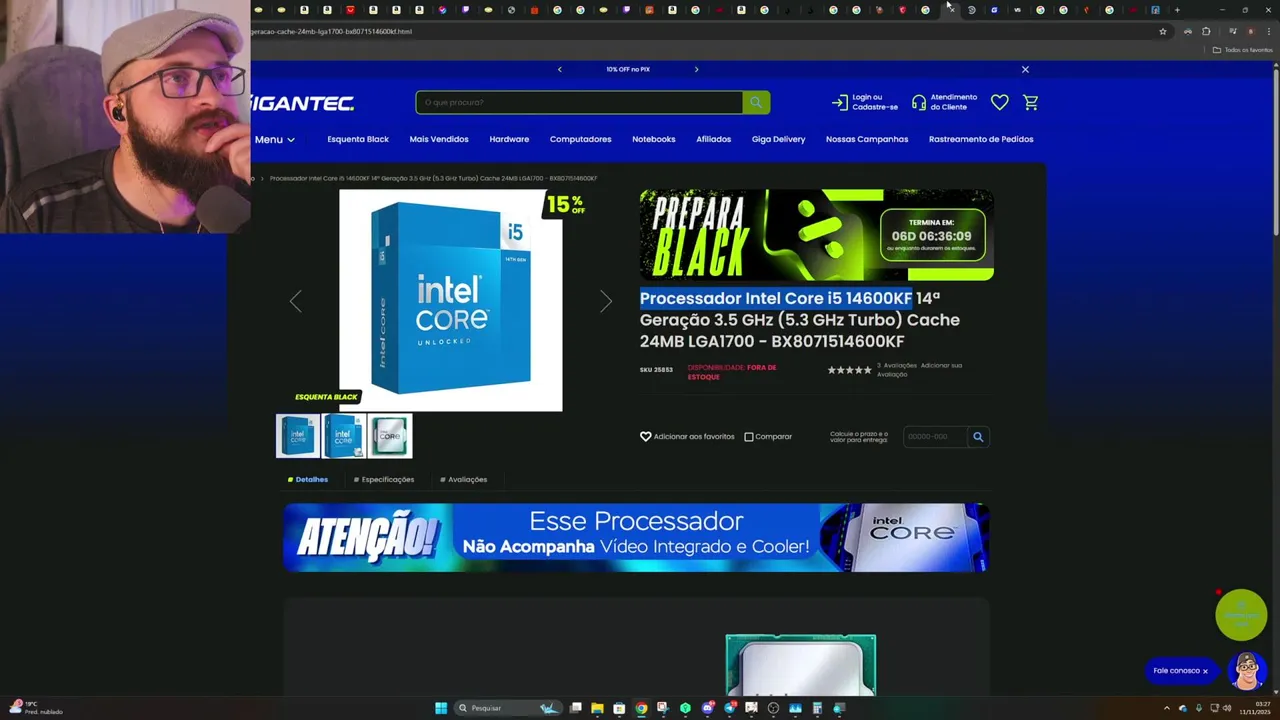Close the 10% OFF no PIX banner
The height and width of the screenshot is (720, 1280).
coord(1025,69)
